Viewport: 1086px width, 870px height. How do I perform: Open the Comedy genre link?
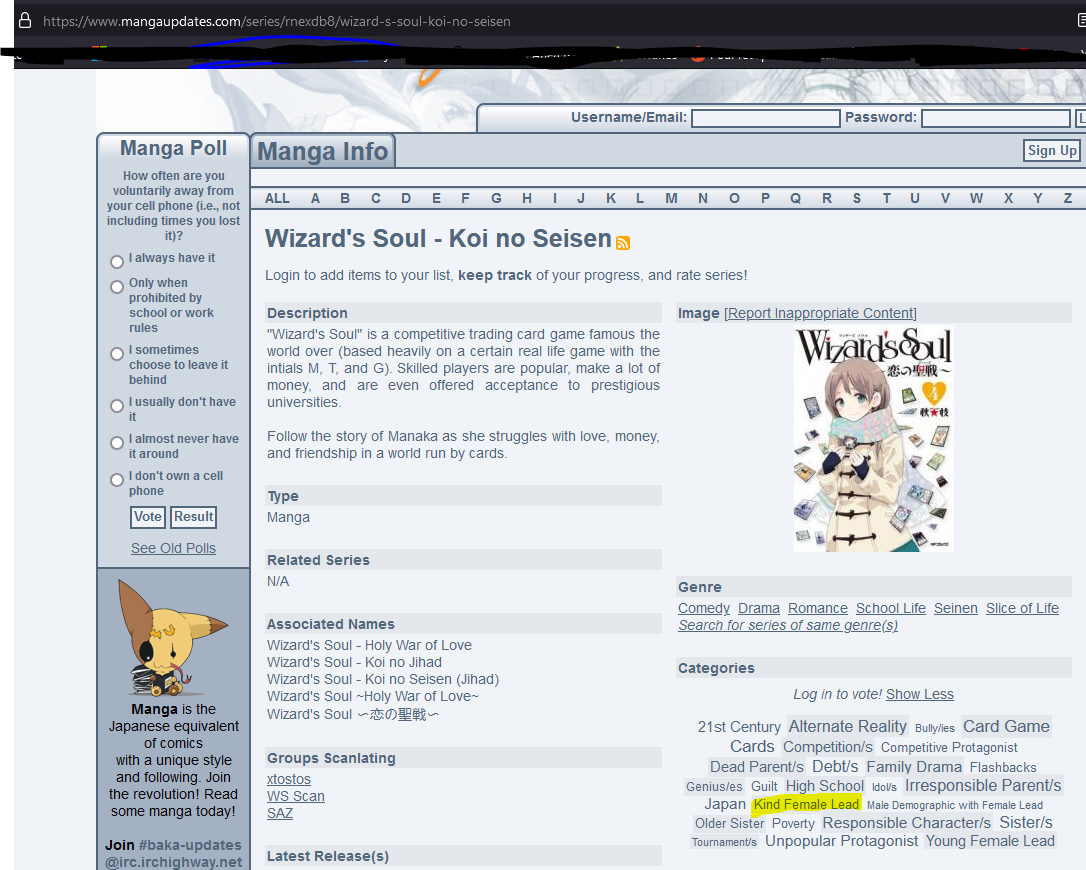[x=704, y=608]
